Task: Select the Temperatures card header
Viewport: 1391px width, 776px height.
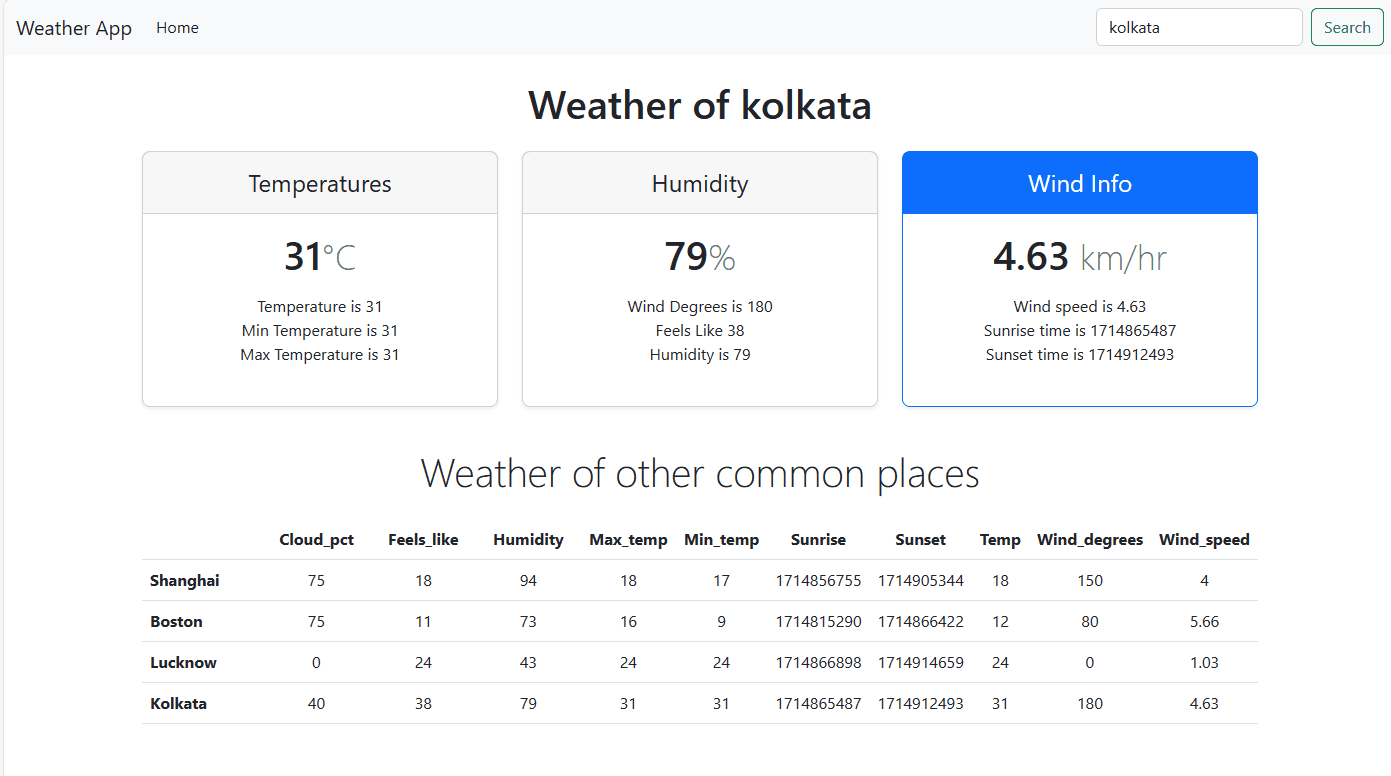Action: [320, 183]
